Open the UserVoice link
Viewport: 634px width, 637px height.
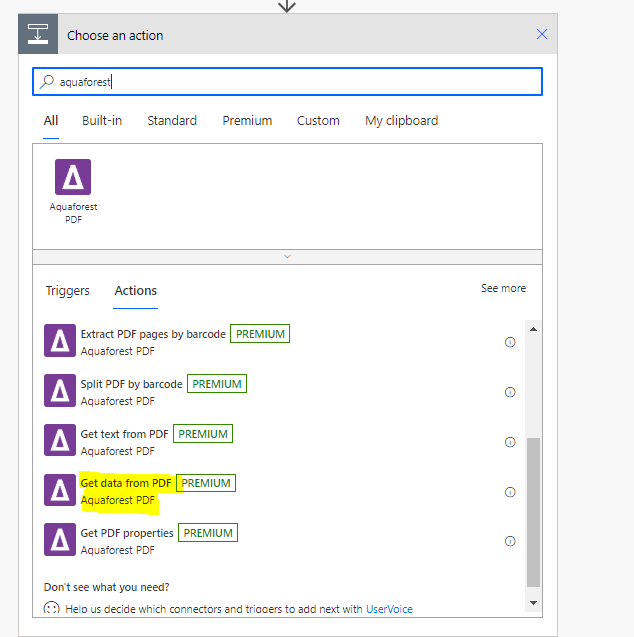click(x=389, y=609)
